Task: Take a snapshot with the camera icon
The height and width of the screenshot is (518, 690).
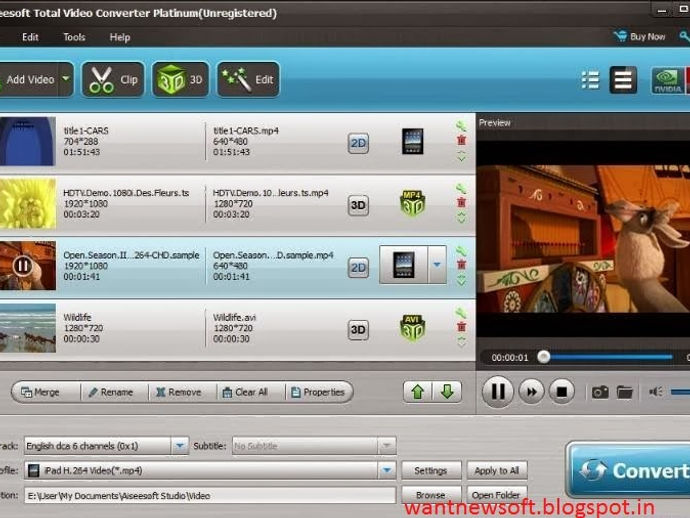Action: click(x=600, y=392)
